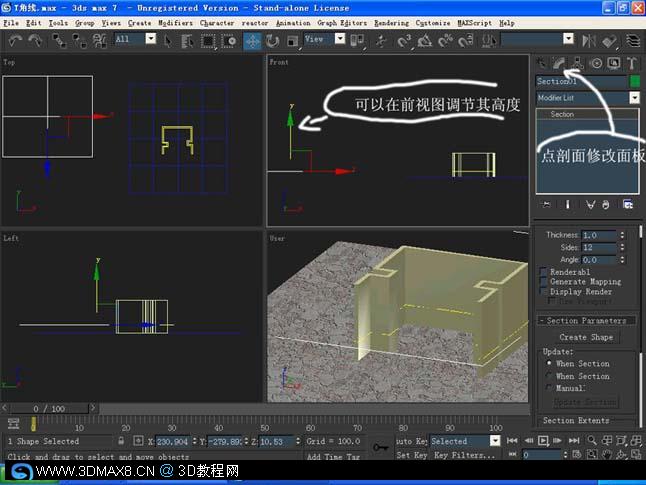Jump to the start frame of animation

[x=512, y=440]
